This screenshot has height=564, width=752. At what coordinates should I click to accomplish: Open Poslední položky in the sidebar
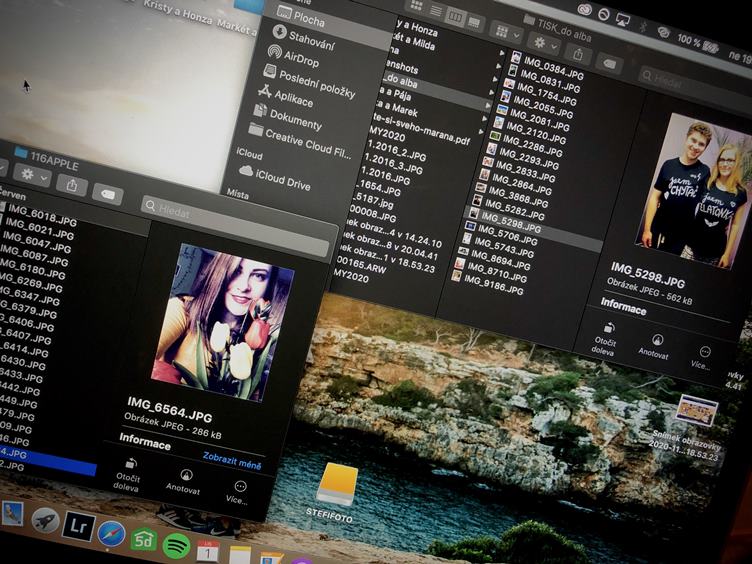(318, 83)
